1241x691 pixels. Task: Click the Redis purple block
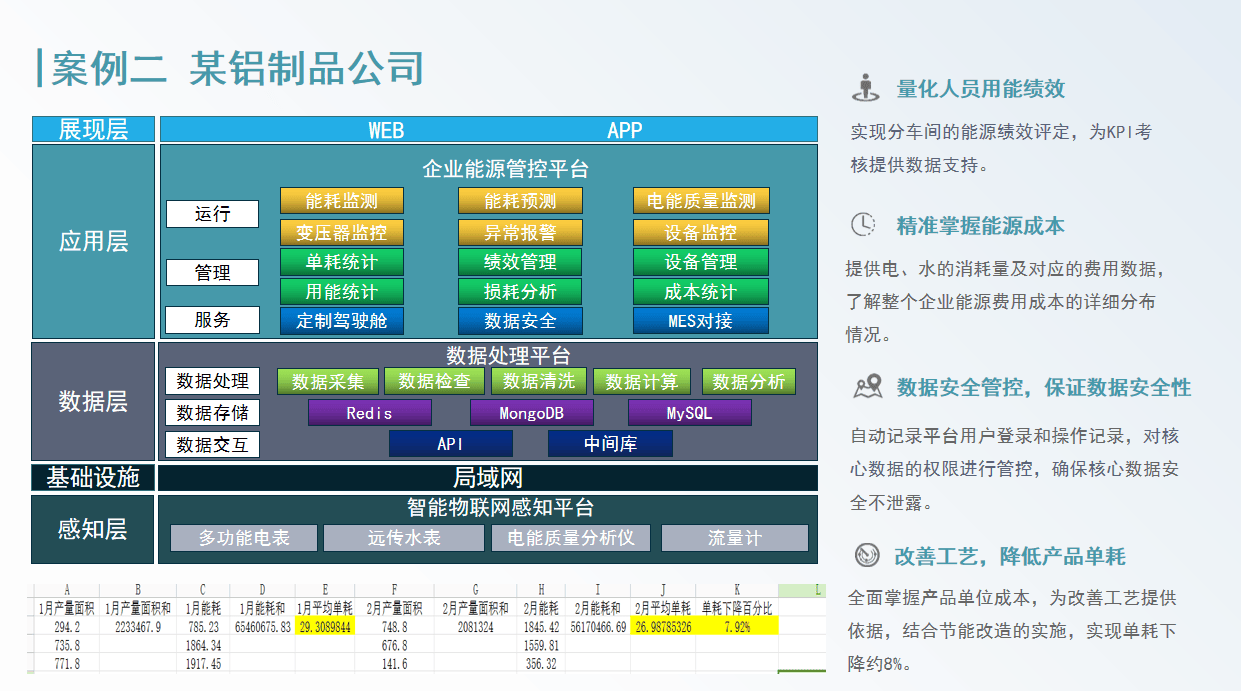pyautogui.click(x=370, y=412)
